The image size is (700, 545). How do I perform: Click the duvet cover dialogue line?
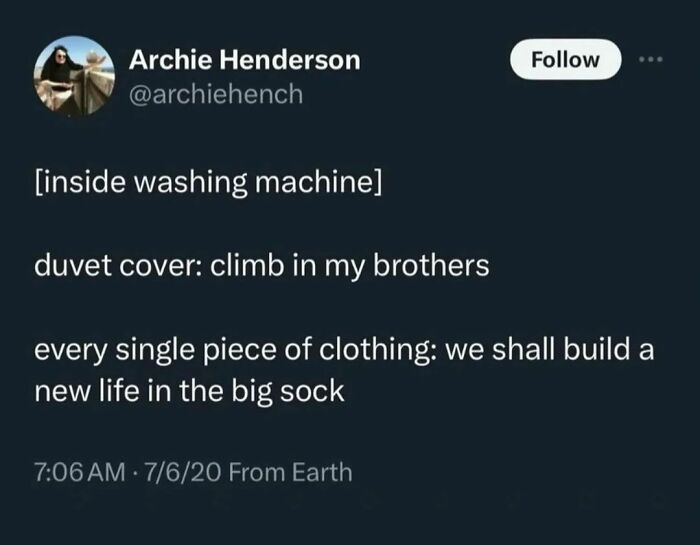(x=262, y=266)
